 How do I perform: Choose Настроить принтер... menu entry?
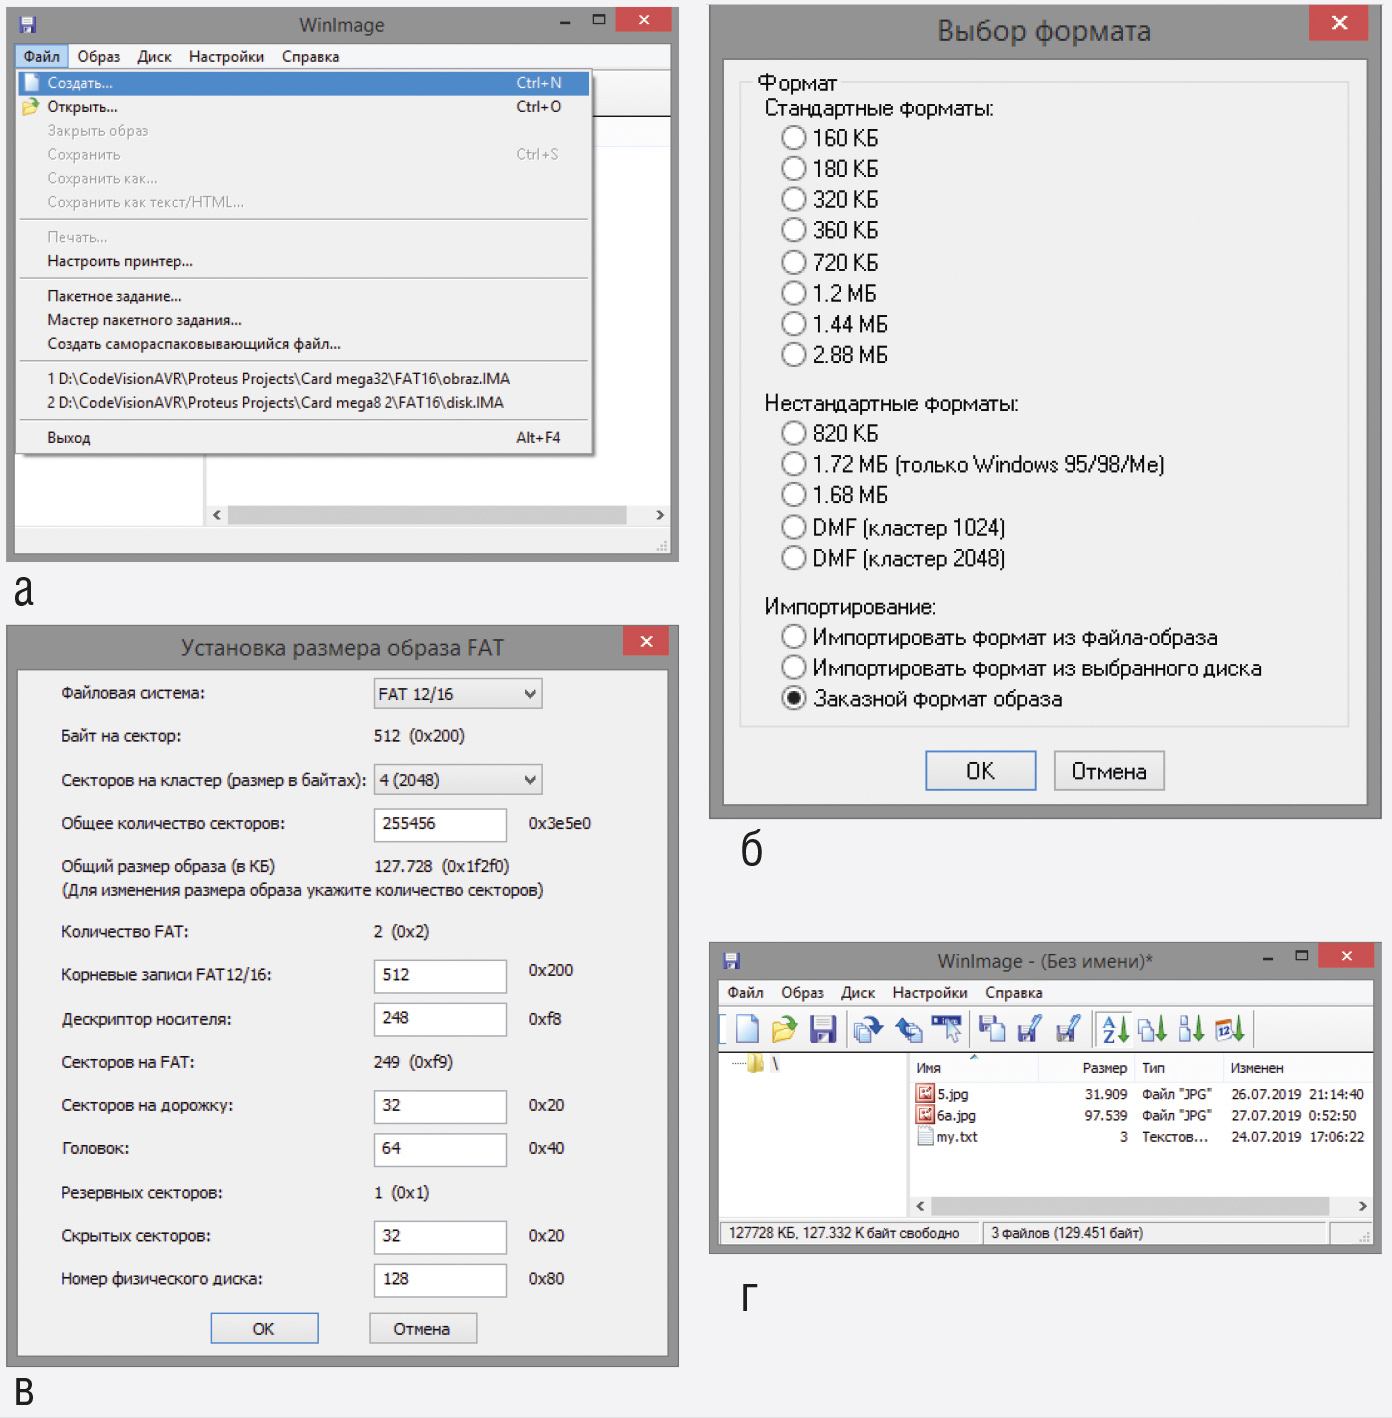click(x=304, y=261)
